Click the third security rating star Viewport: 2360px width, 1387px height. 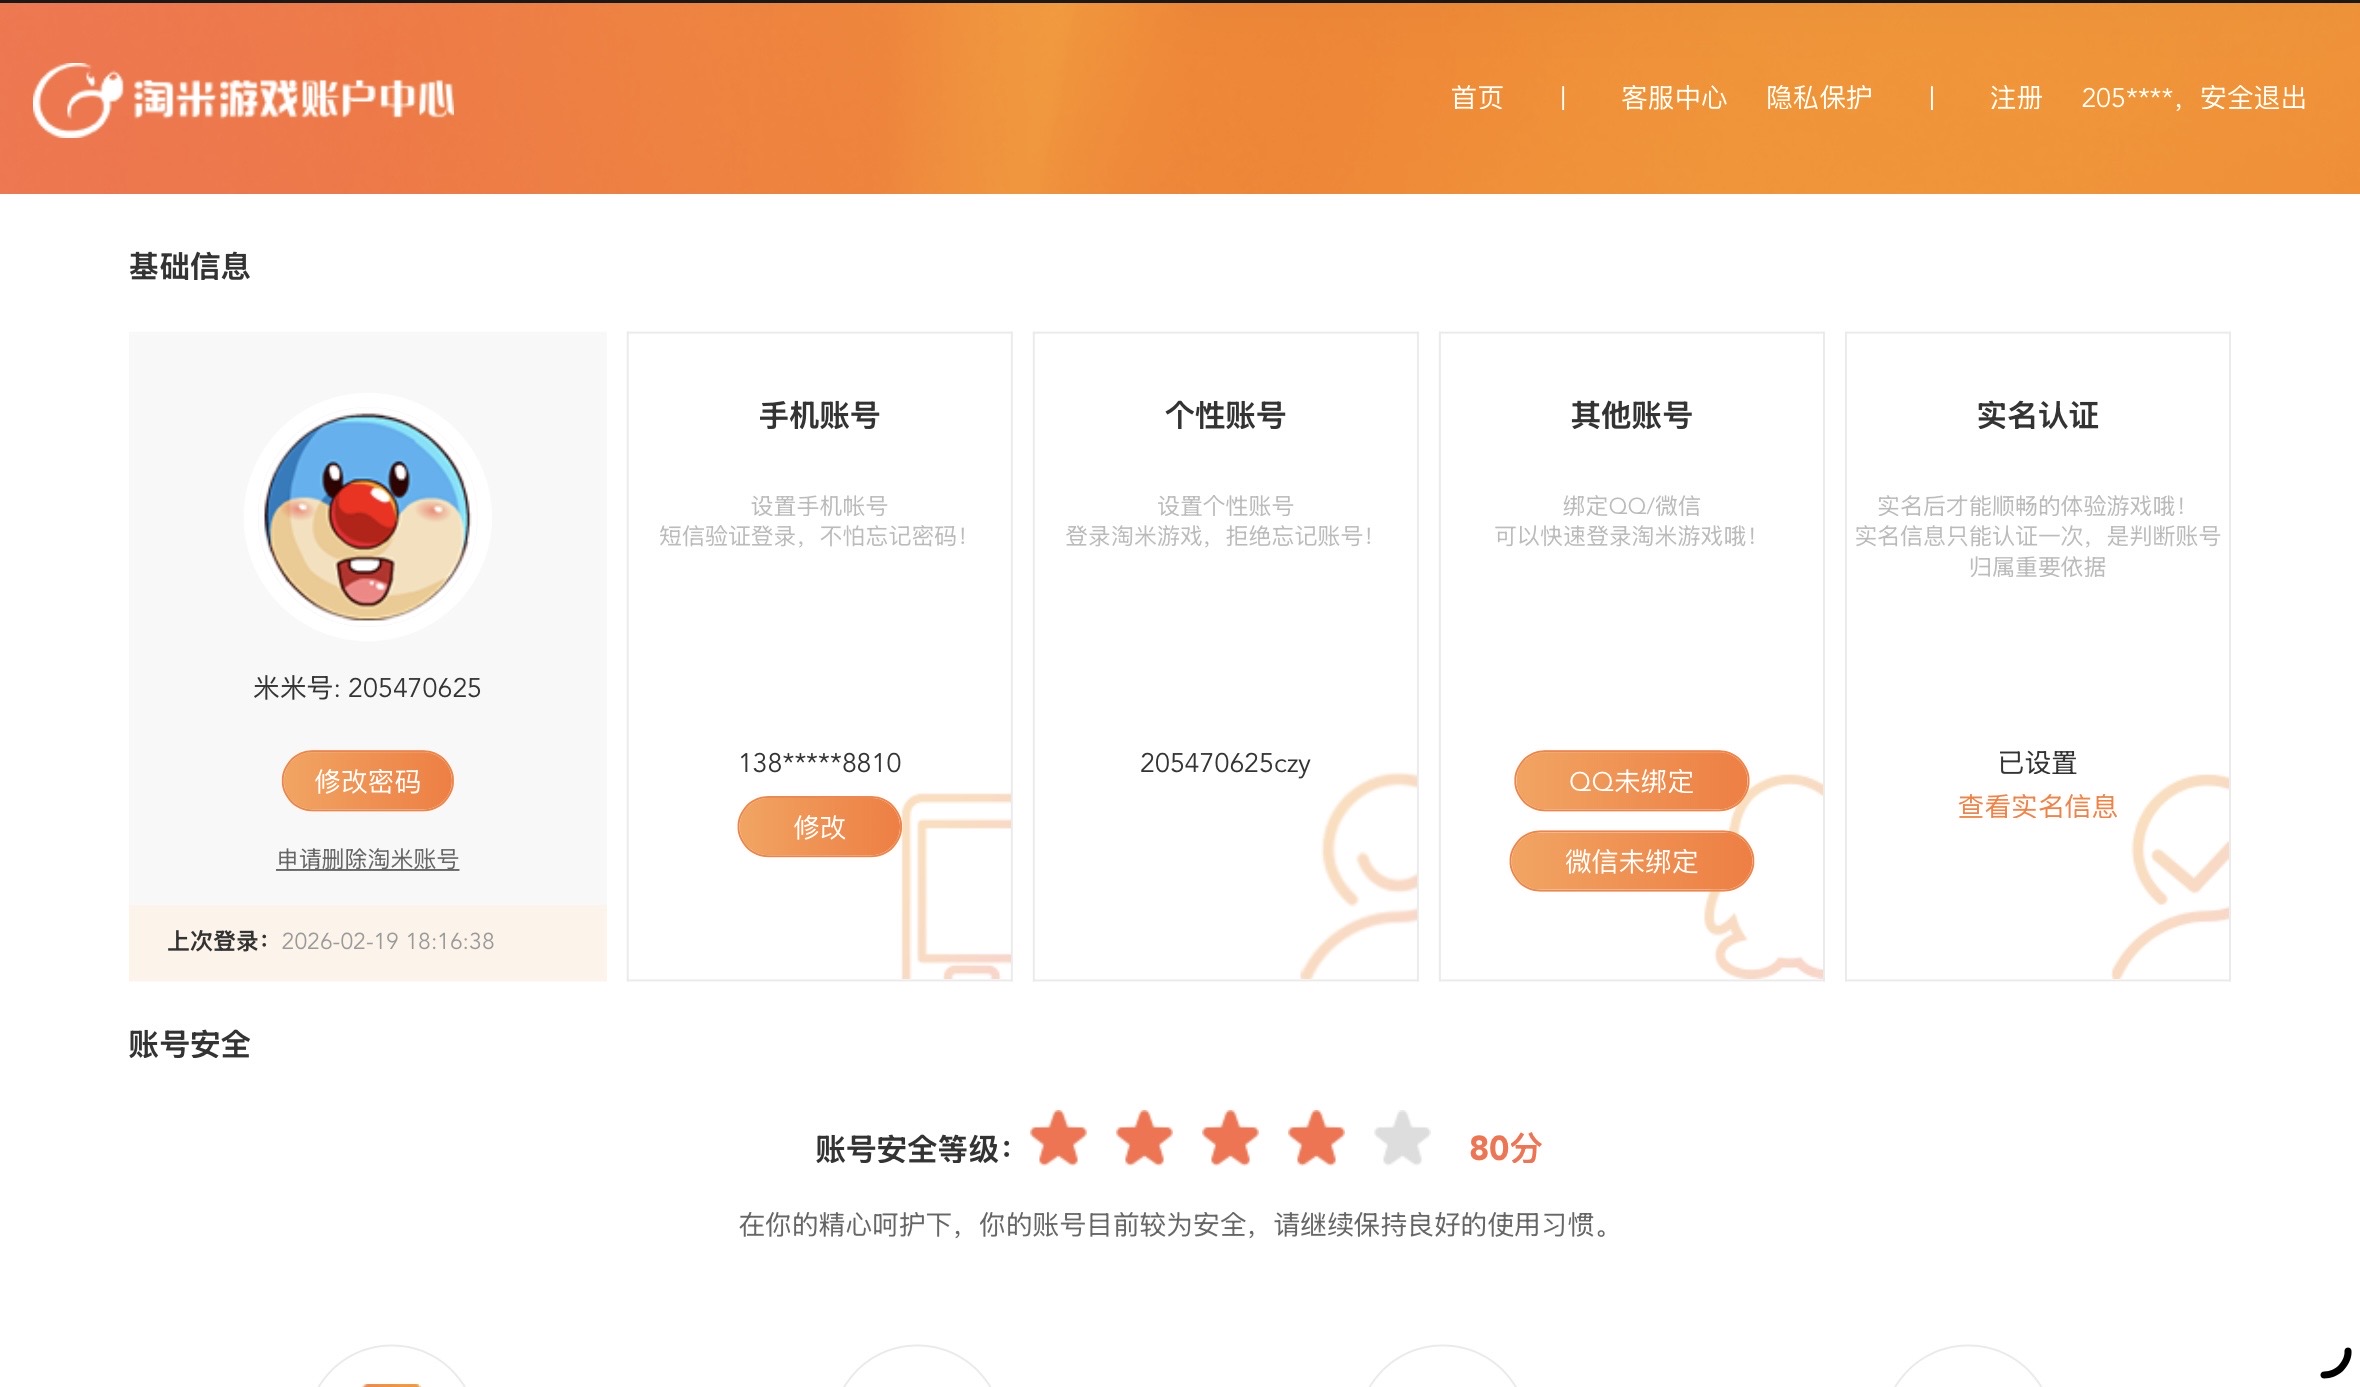1230,1139
